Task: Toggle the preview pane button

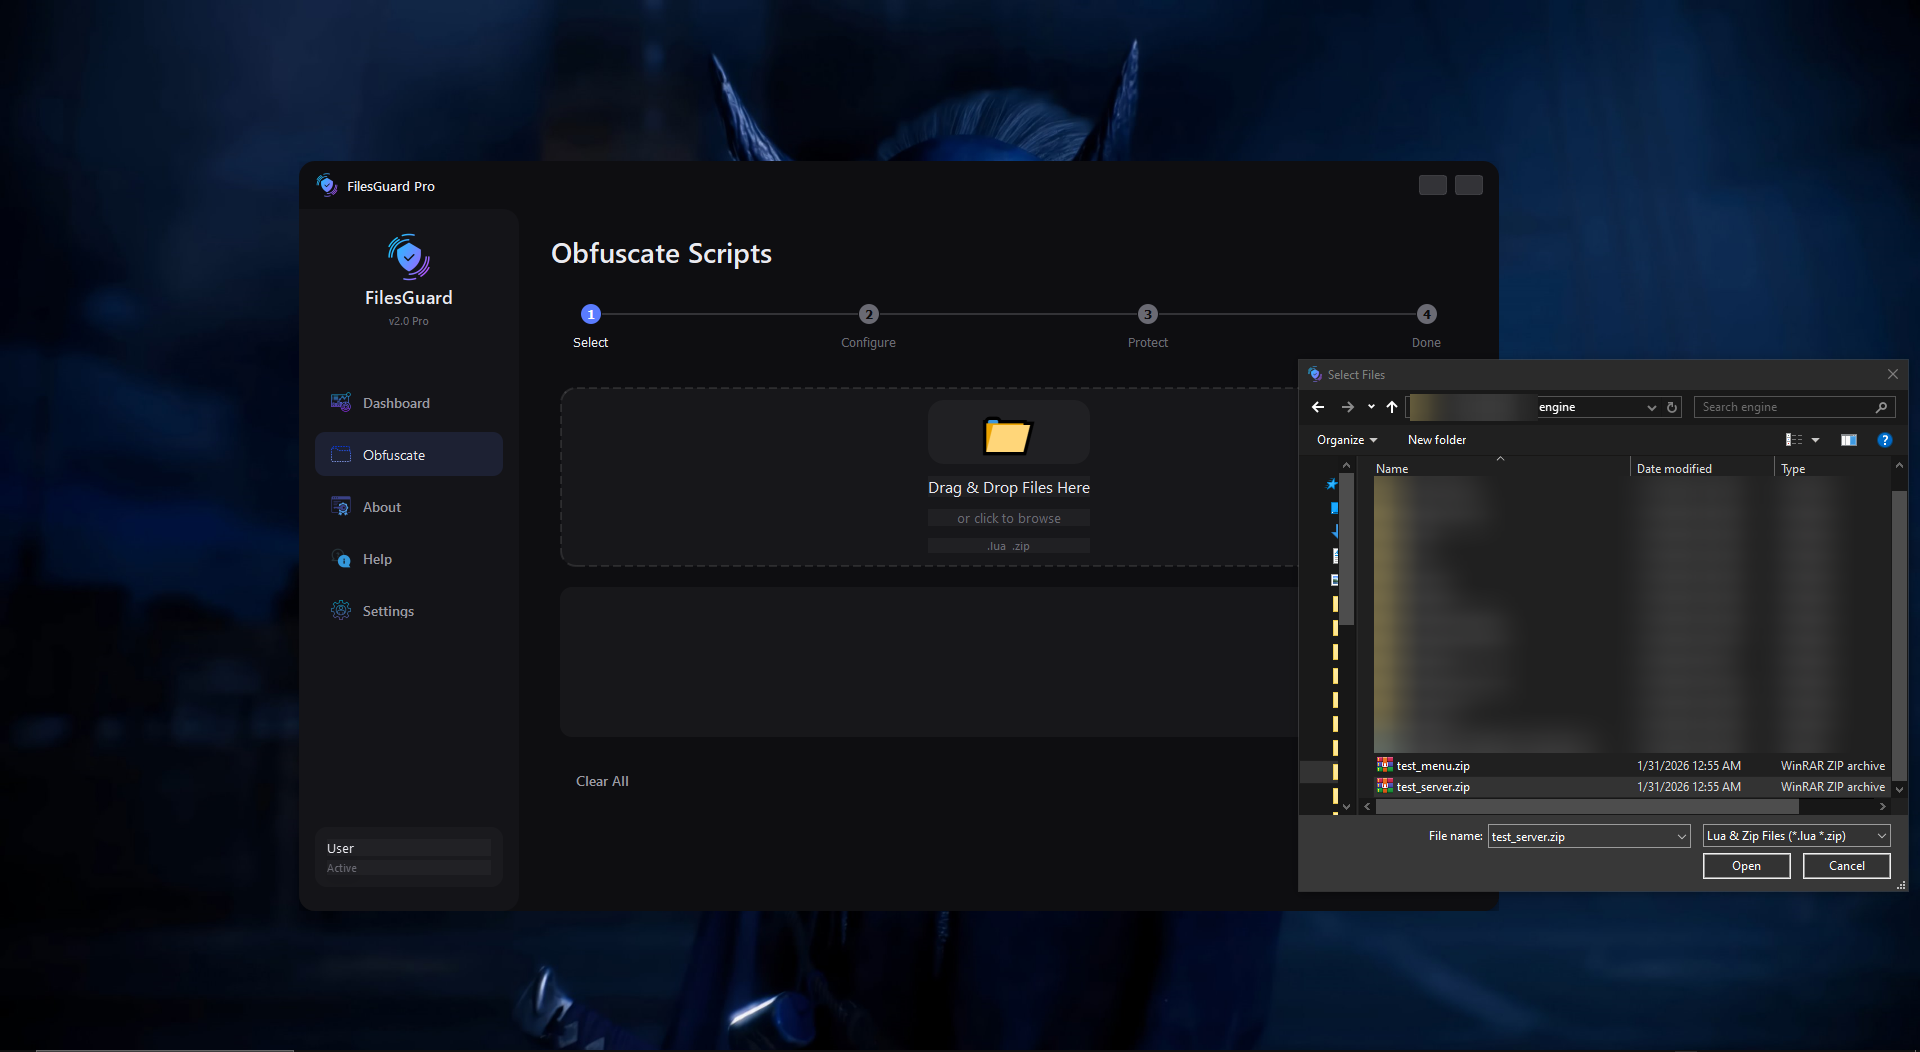Action: point(1849,440)
